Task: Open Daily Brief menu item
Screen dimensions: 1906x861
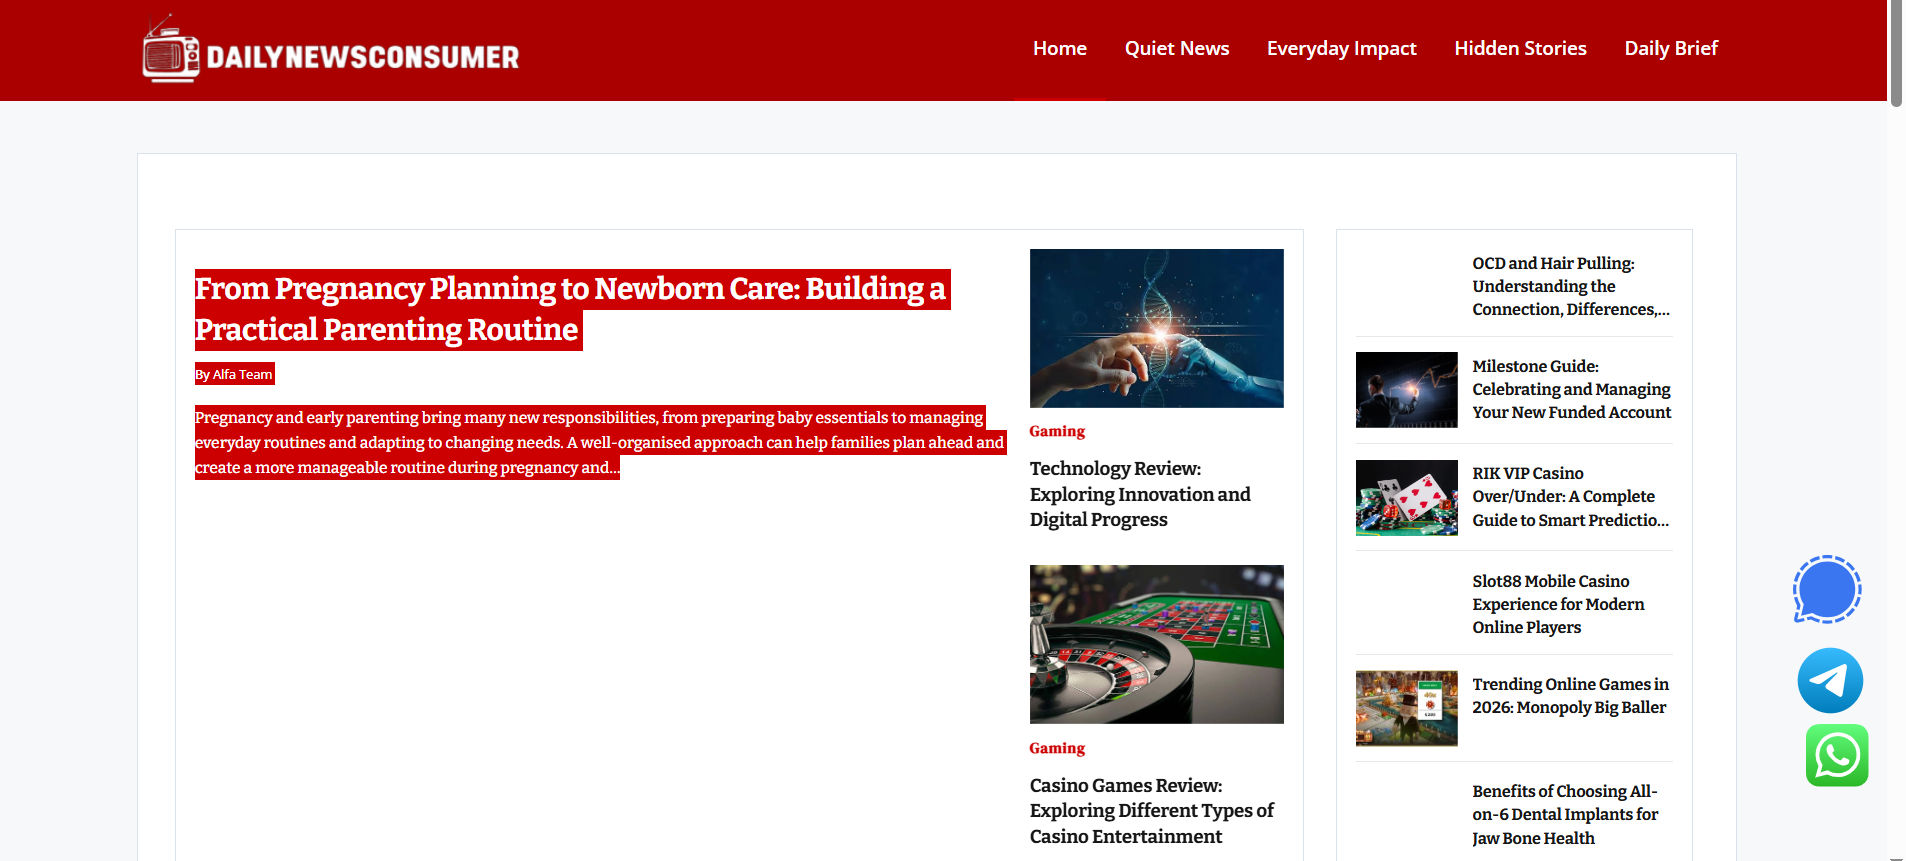Action: click(1670, 48)
